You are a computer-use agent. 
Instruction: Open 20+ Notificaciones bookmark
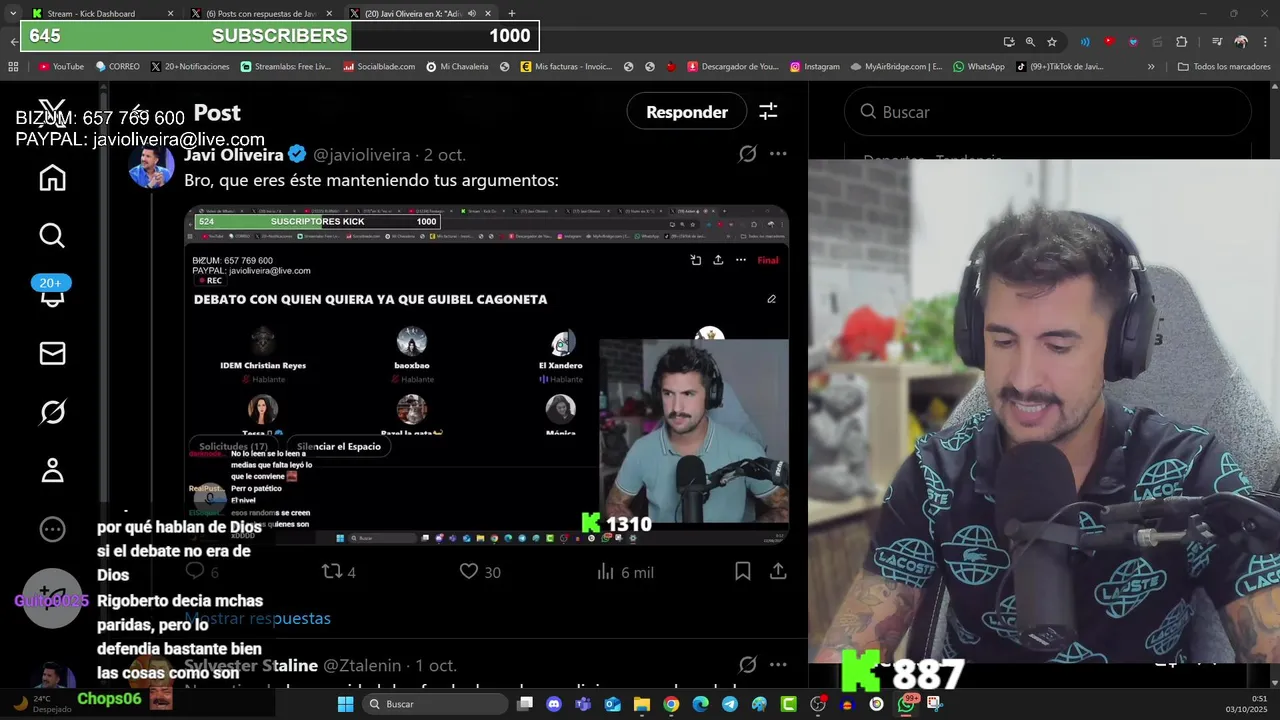point(190,67)
